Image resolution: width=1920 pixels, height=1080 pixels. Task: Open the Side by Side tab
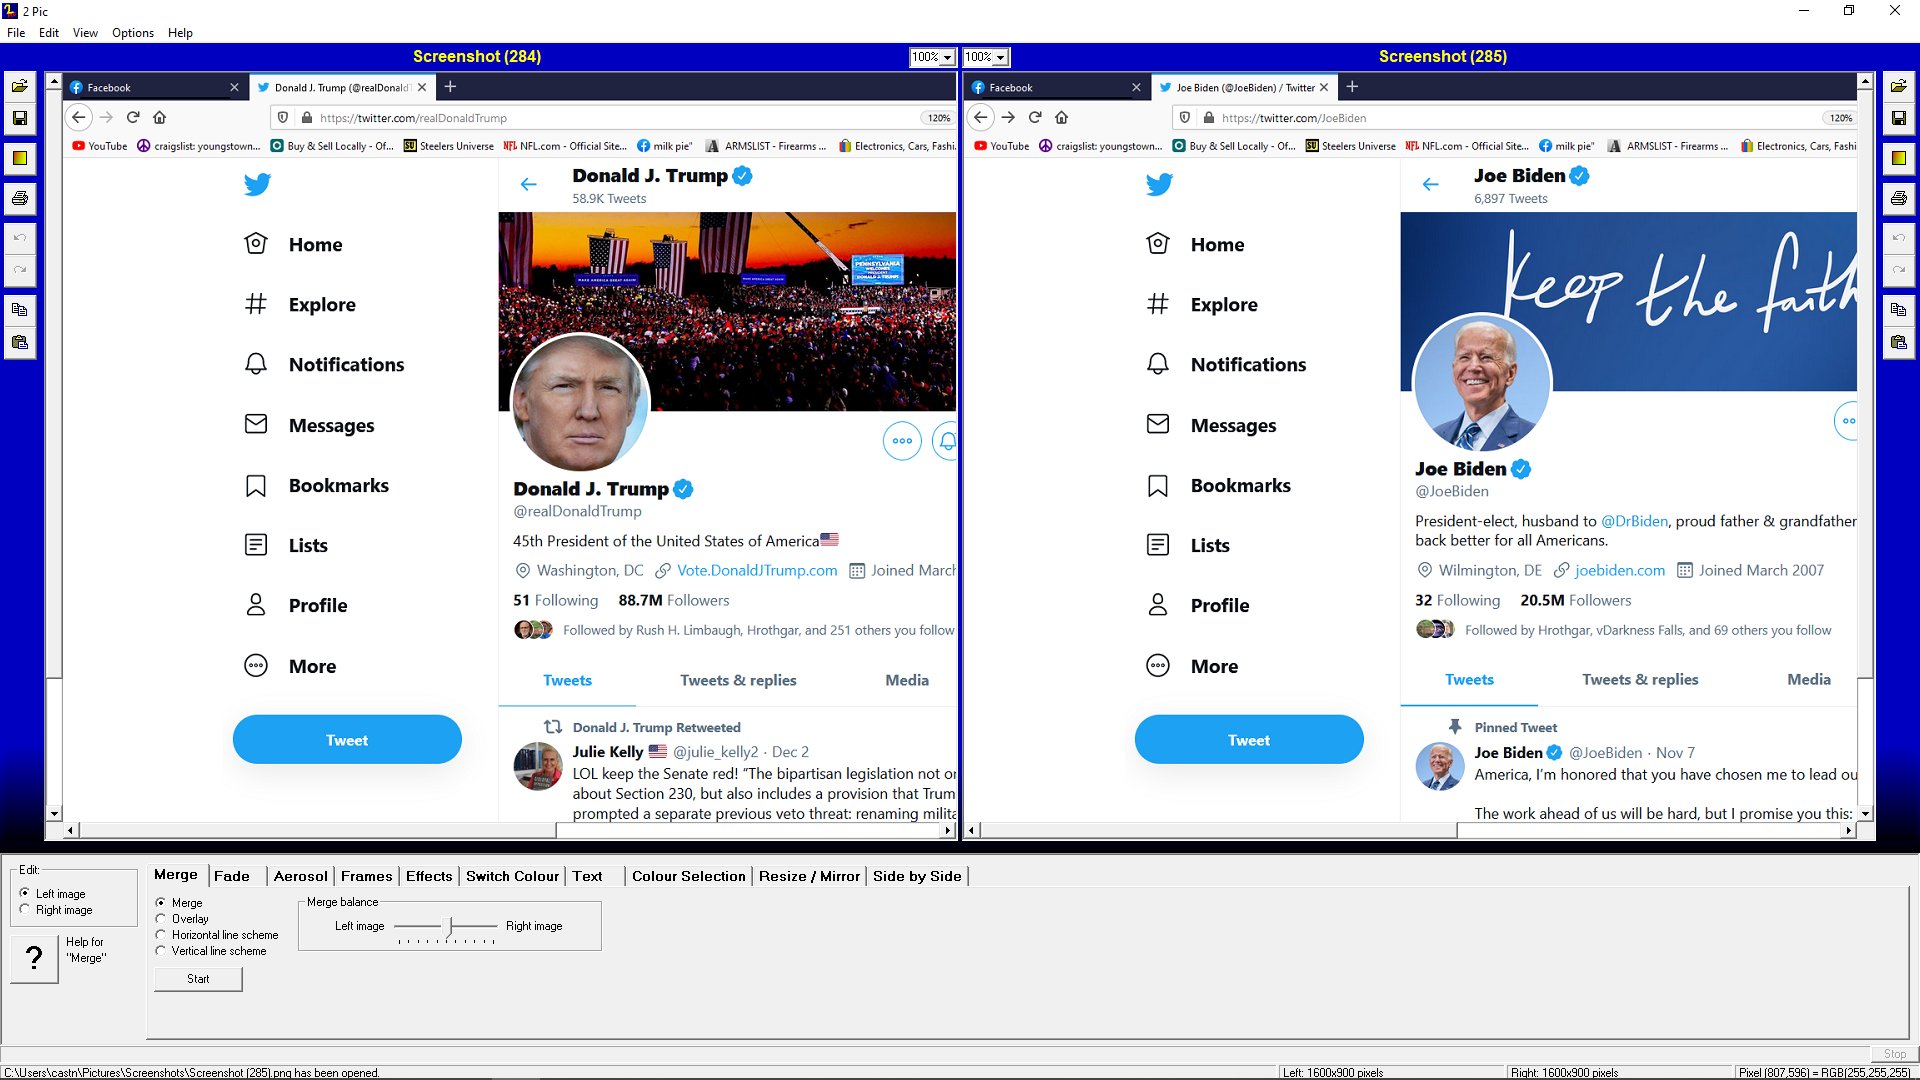pos(916,876)
